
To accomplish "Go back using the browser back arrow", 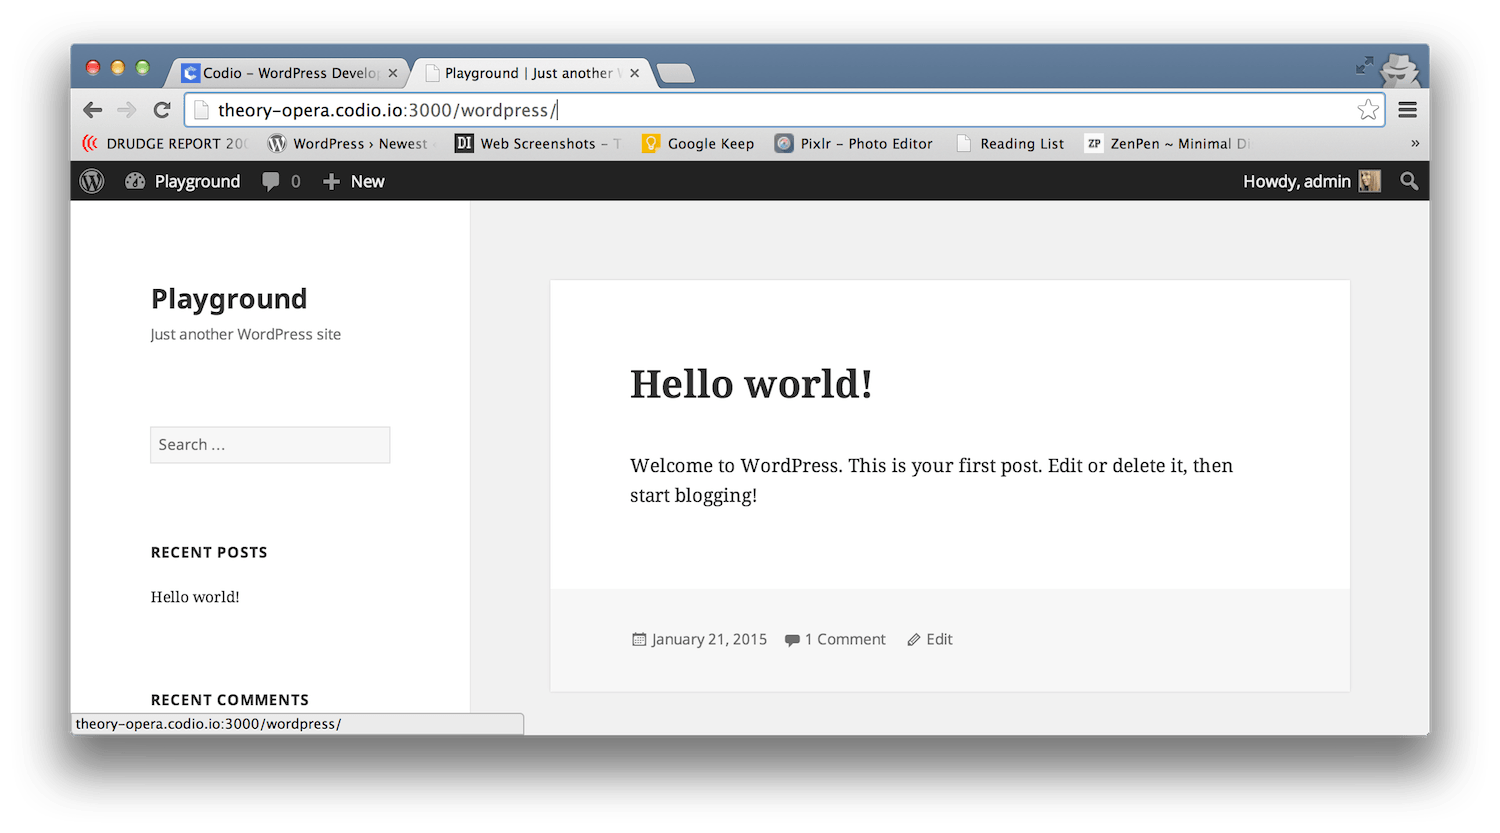I will (92, 110).
